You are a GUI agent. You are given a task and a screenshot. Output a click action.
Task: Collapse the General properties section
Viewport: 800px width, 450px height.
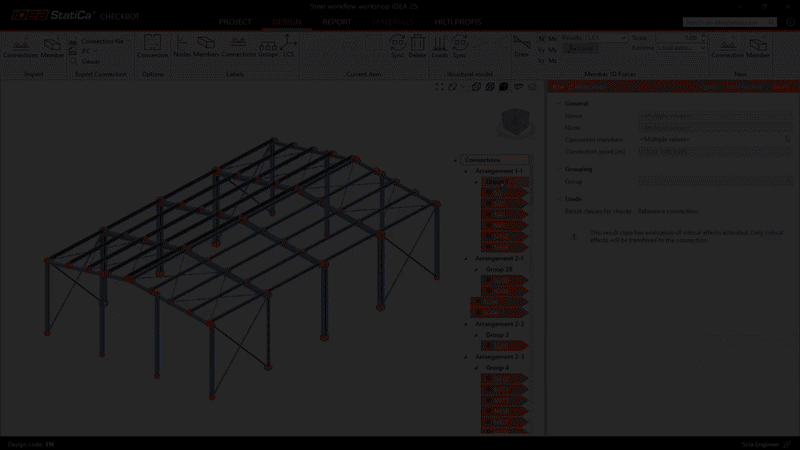(x=559, y=104)
